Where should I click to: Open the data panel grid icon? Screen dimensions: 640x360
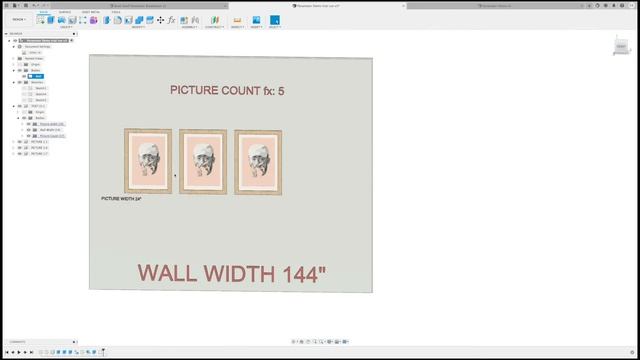coord(7,6)
